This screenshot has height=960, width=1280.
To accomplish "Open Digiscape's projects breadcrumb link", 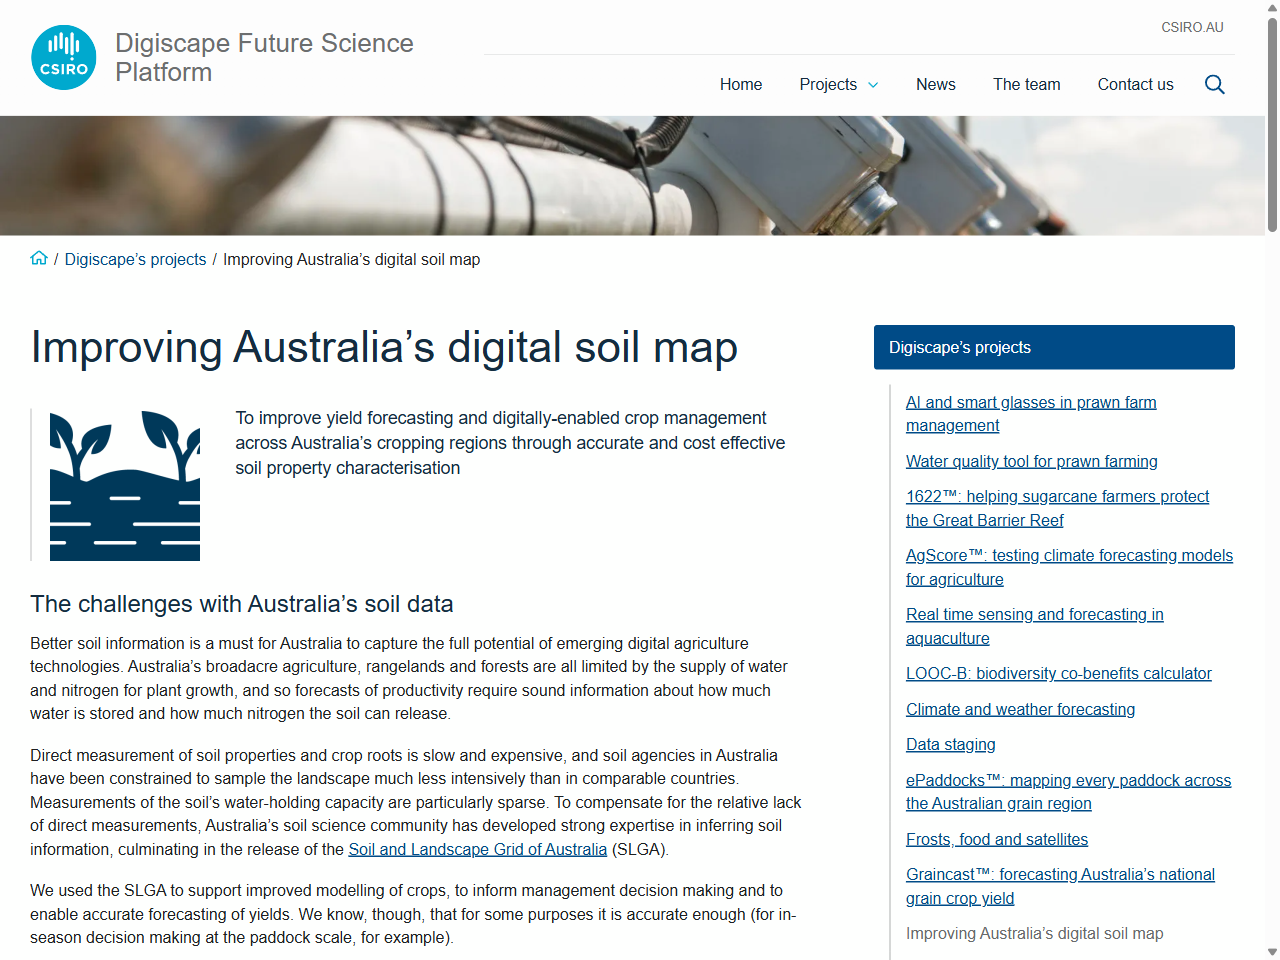I will coord(135,259).
